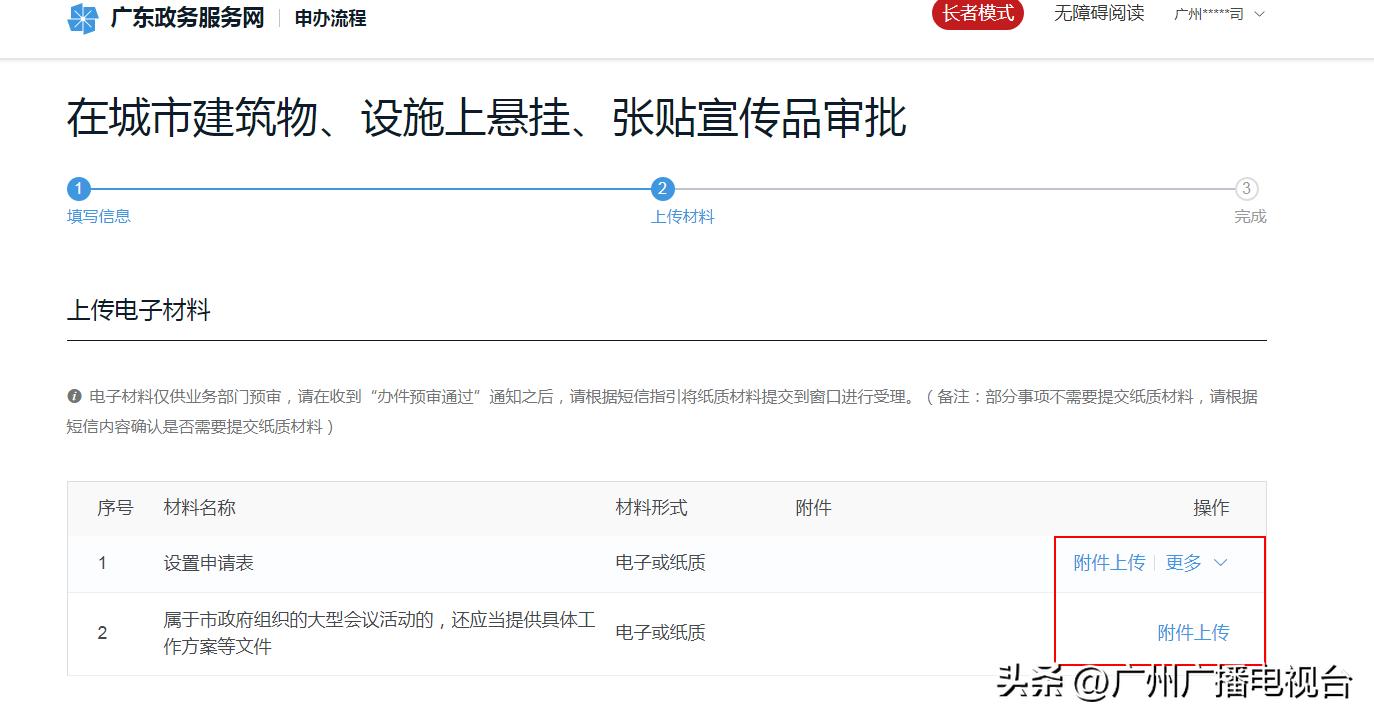1374x720 pixels.
Task: Expand the 更多 dropdown for 设置申请表
Action: (x=1184, y=563)
